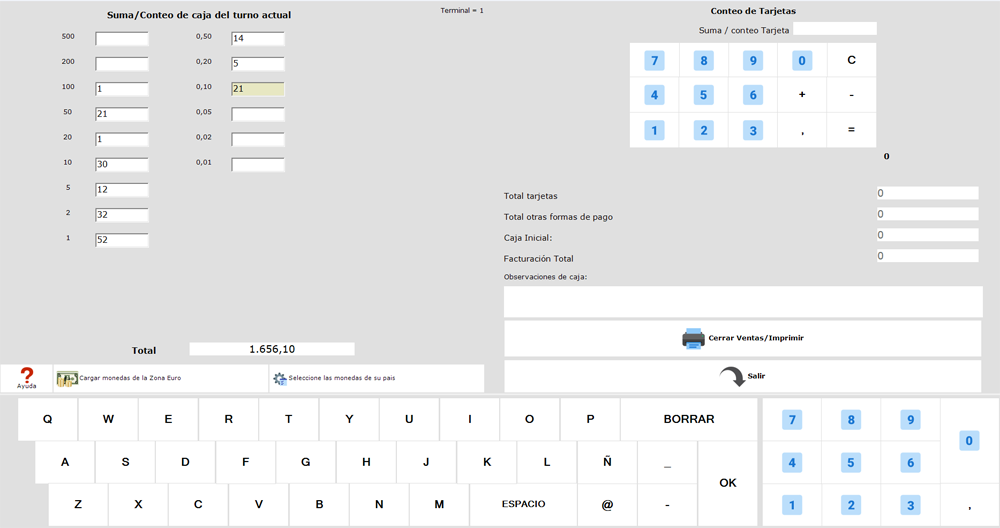Click the Caja Inicial value field
The image size is (1000, 528).
click(x=927, y=235)
